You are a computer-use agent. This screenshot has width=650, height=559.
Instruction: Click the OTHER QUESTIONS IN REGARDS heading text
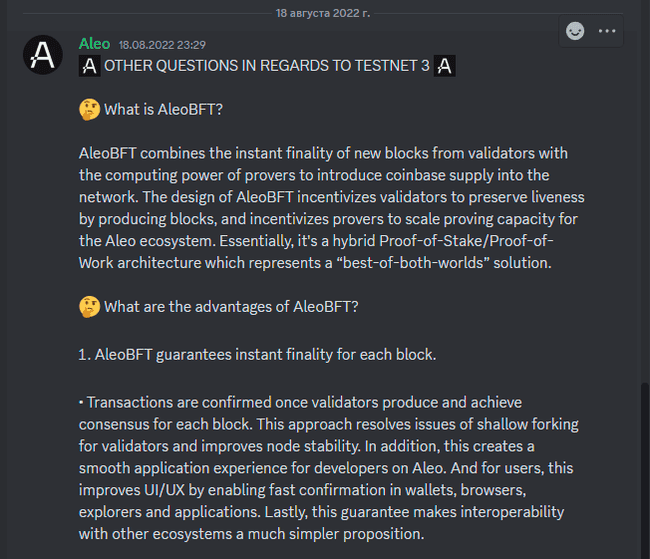tap(266, 66)
